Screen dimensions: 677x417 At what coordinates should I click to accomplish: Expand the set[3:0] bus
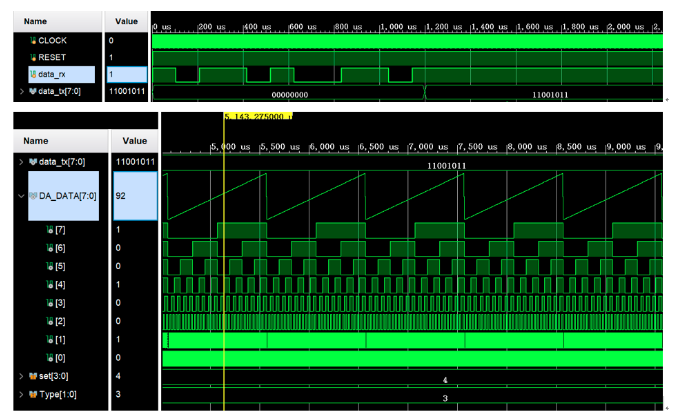click(21, 376)
